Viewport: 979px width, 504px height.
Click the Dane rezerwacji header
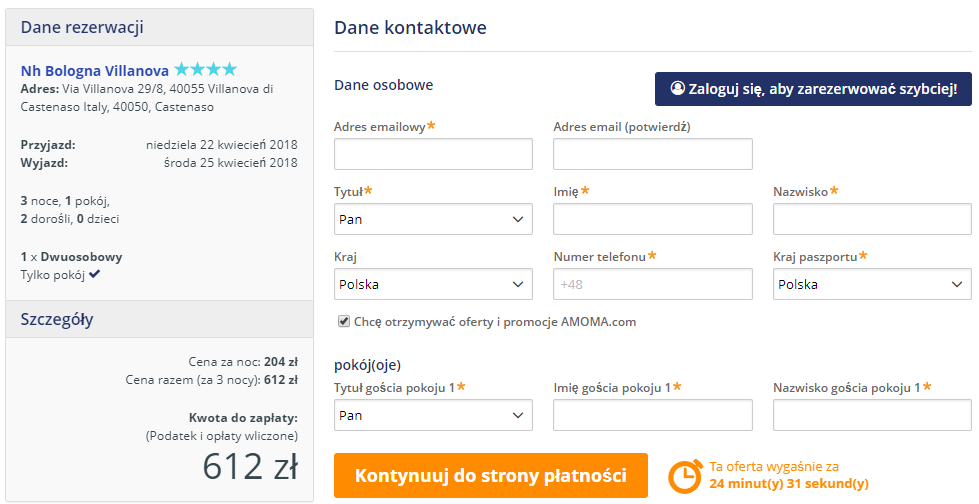click(x=159, y=27)
